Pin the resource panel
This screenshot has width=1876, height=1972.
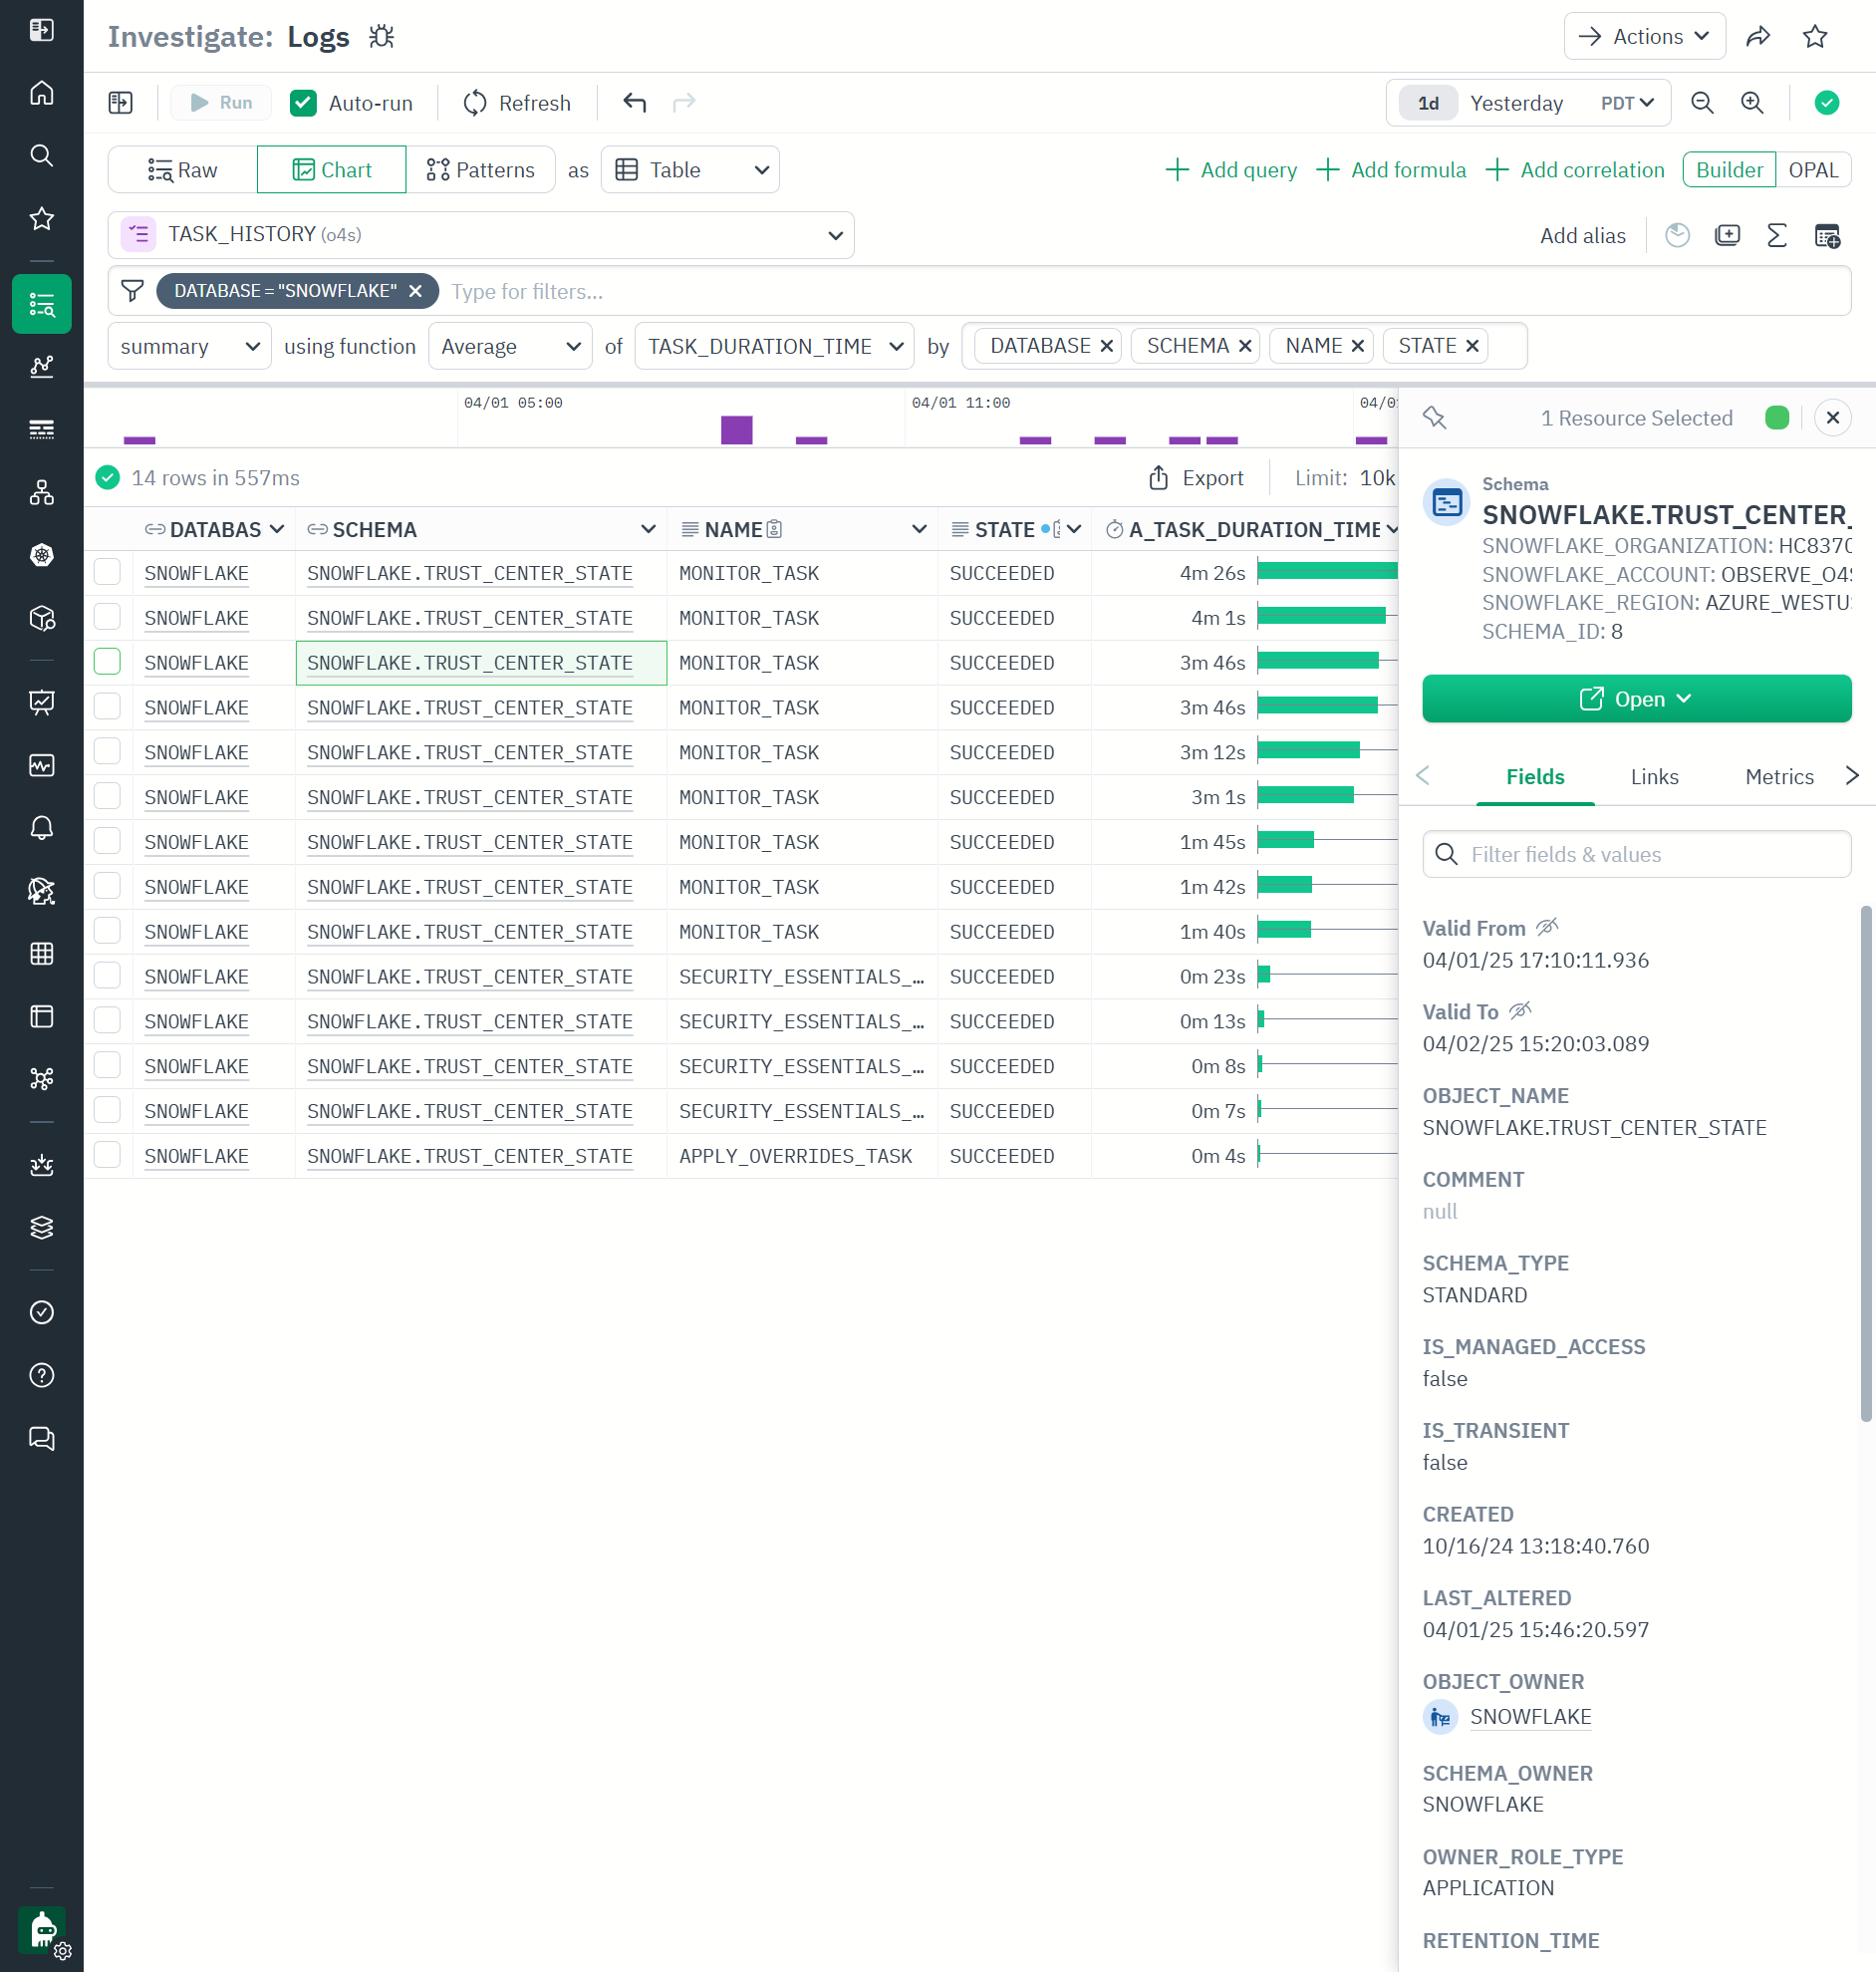(x=1435, y=418)
